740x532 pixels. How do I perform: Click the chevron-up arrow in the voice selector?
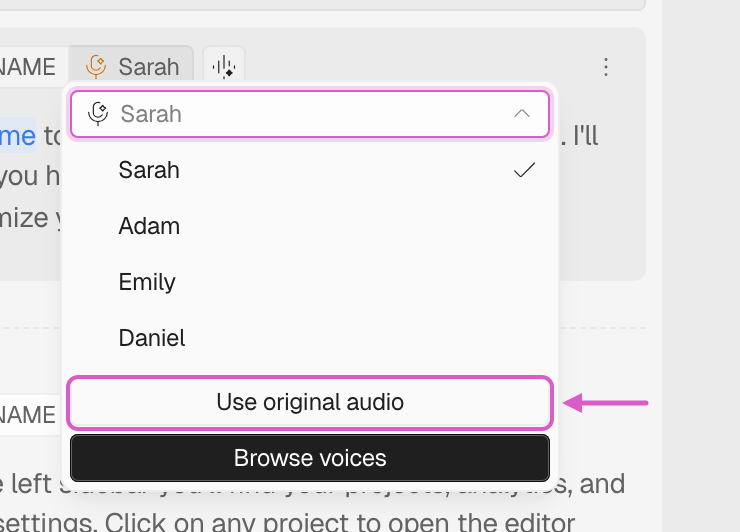[522, 114]
